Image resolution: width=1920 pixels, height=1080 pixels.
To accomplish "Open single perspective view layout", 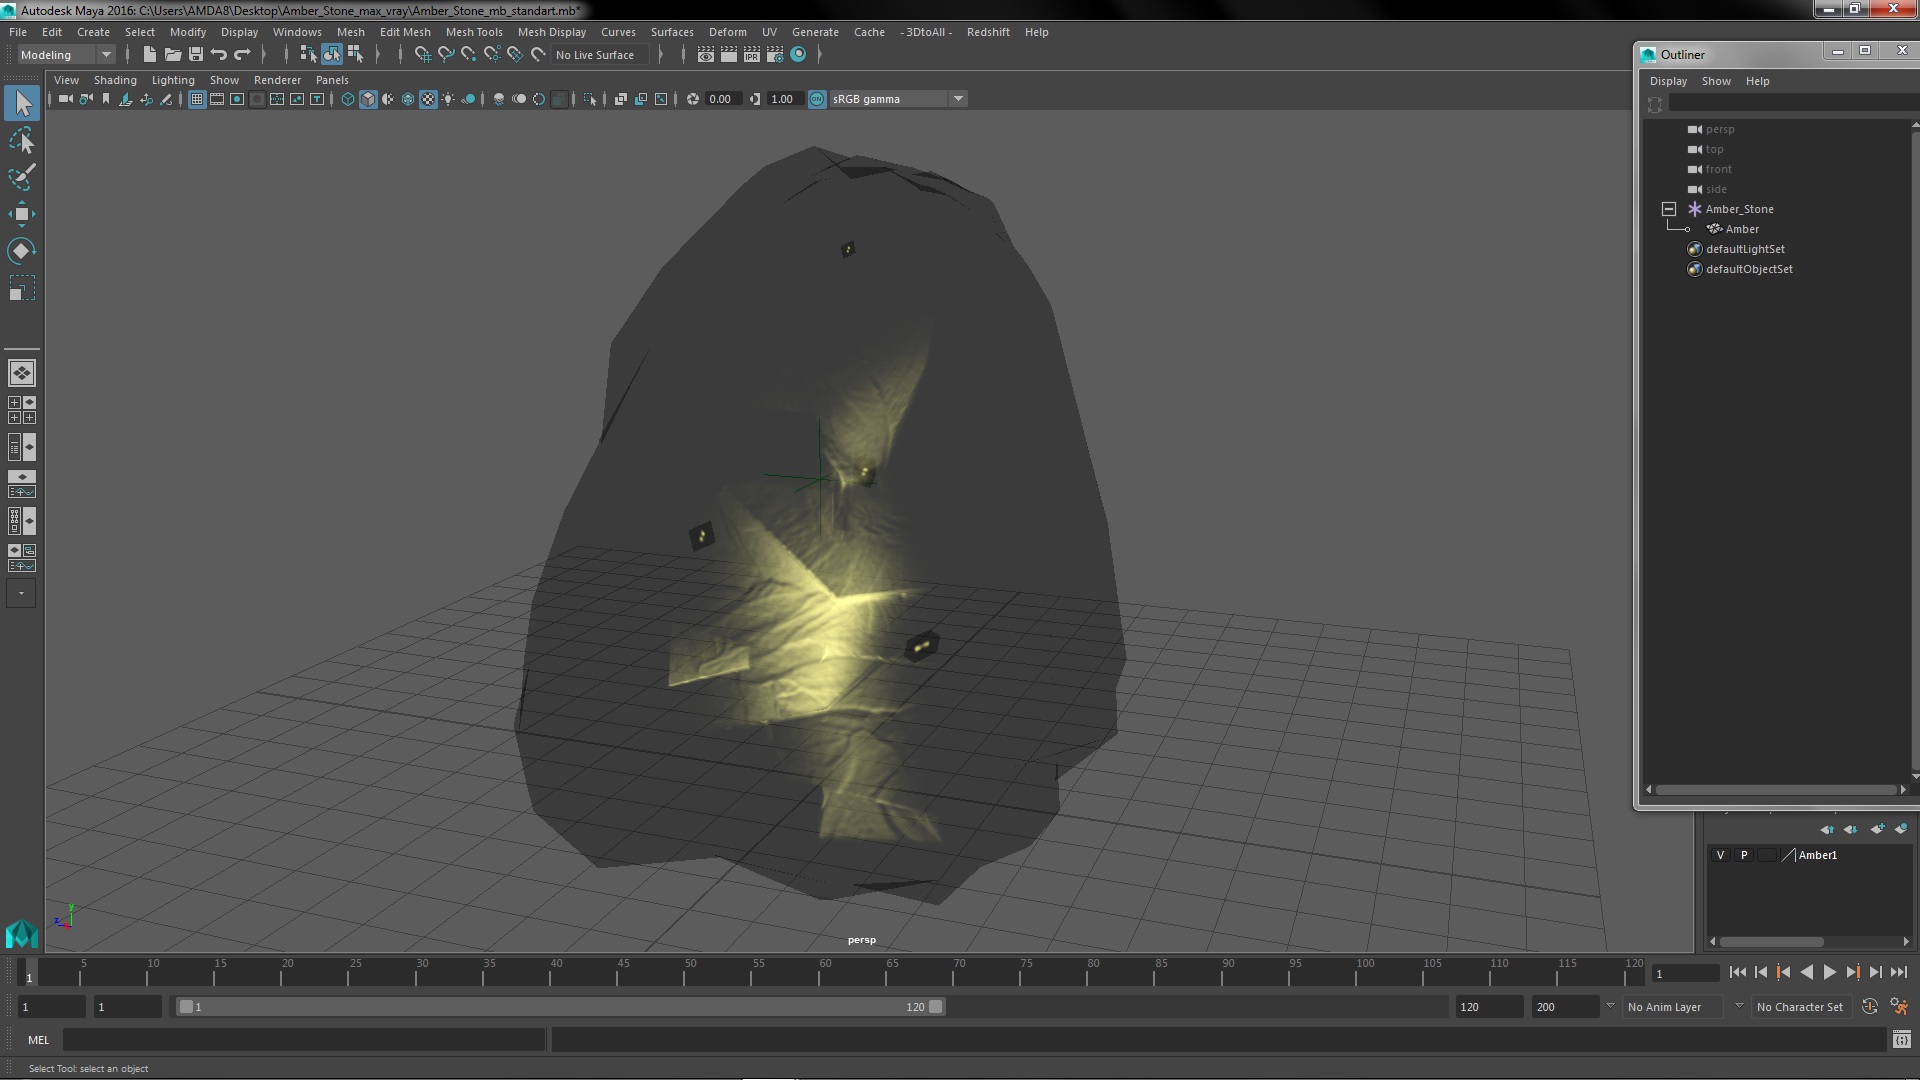I will click(22, 373).
